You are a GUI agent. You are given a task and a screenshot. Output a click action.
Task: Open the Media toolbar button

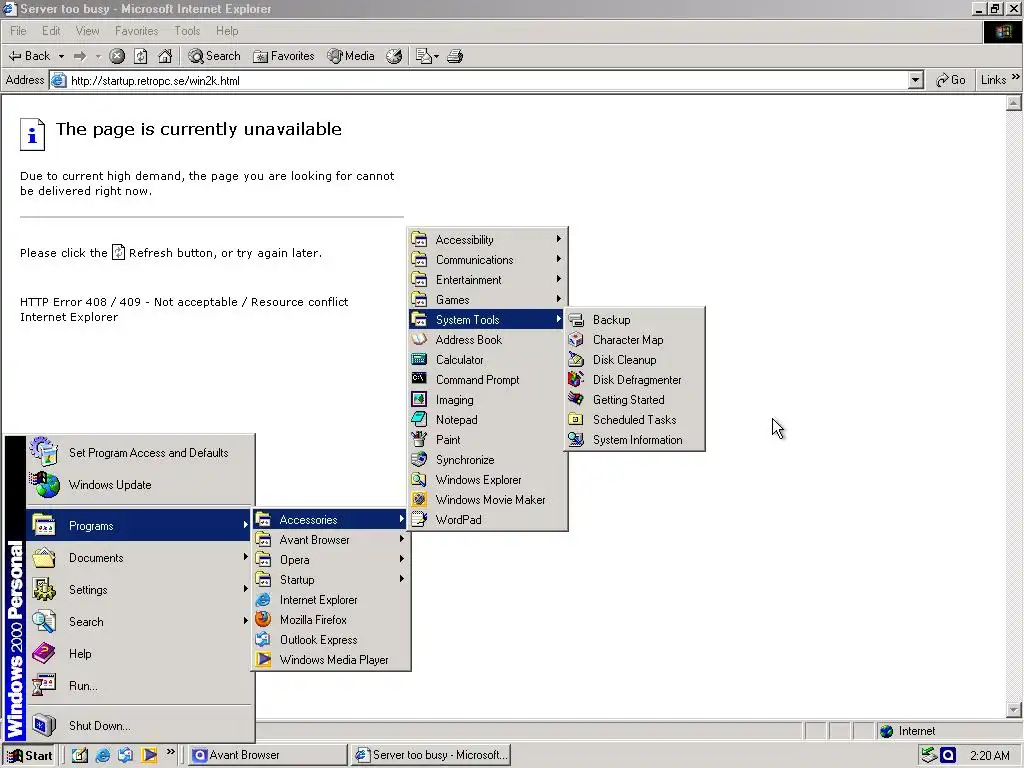[351, 56]
